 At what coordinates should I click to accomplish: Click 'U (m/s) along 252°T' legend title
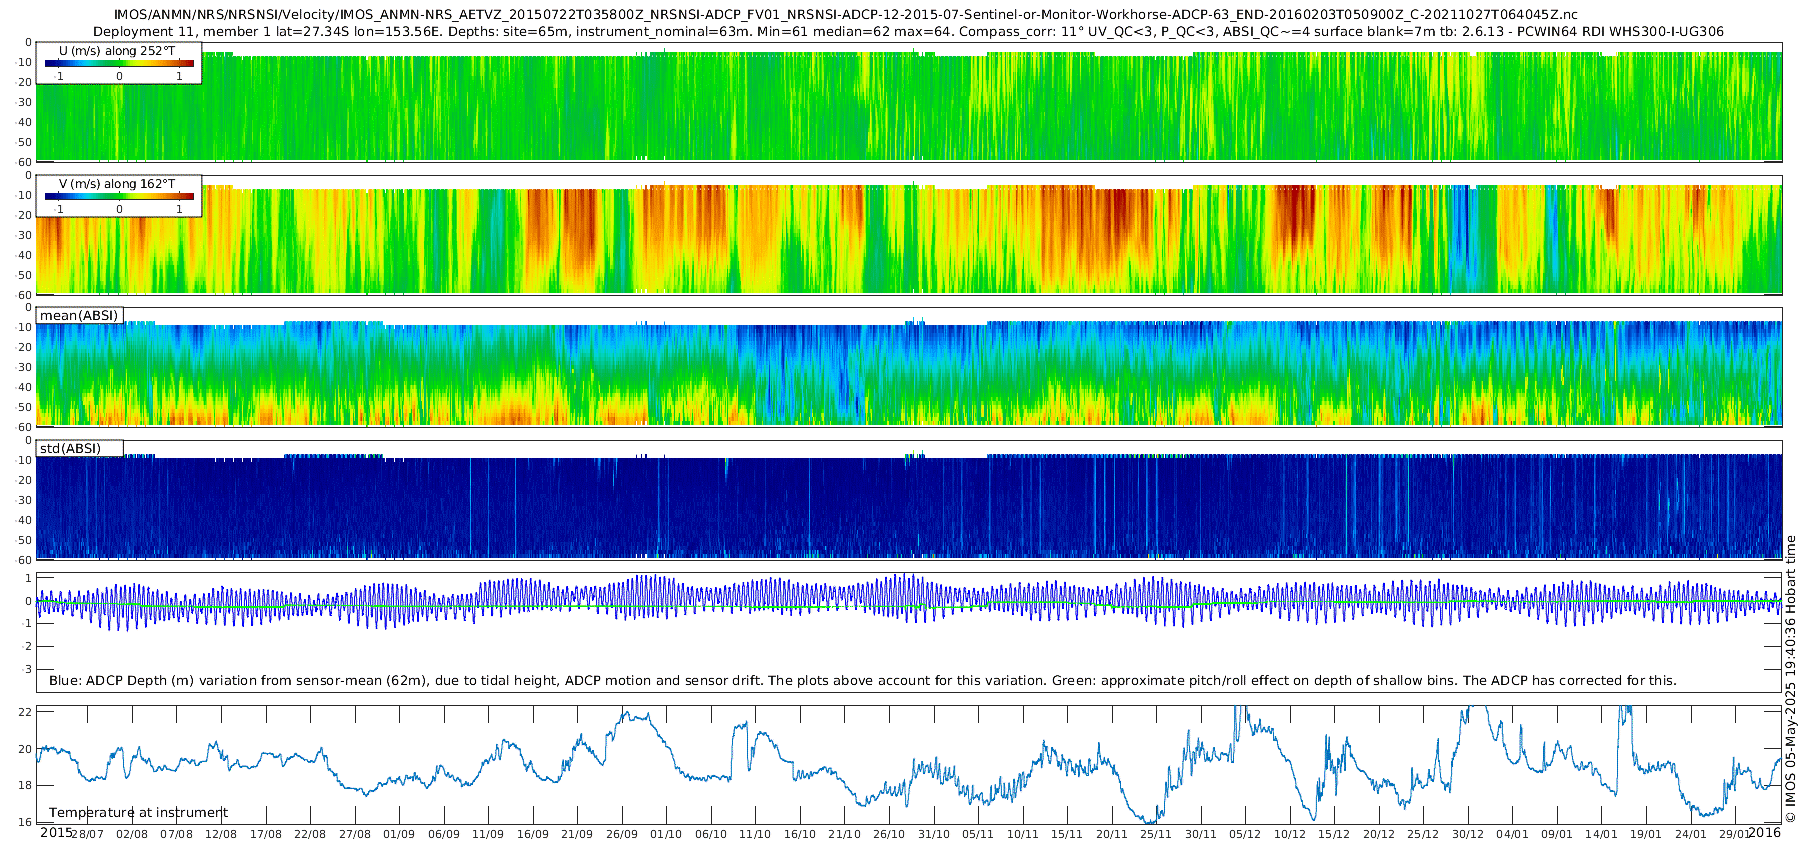(x=118, y=50)
